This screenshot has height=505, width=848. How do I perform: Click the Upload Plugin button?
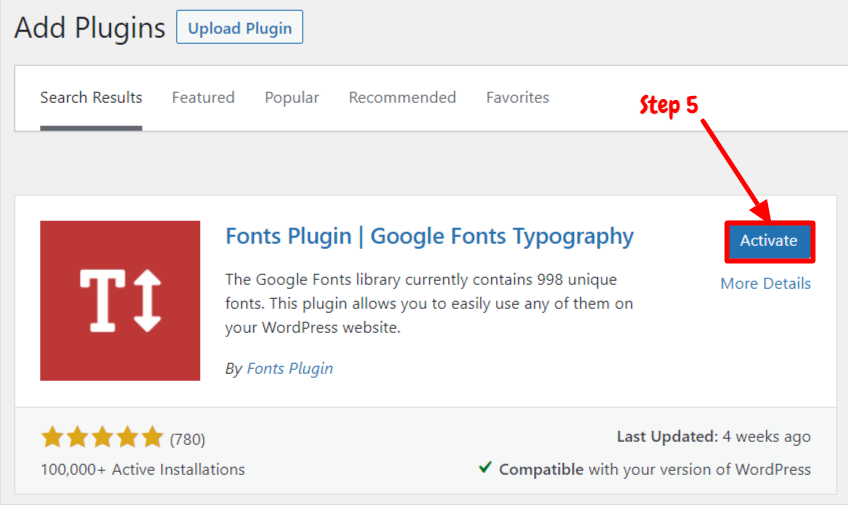click(240, 27)
